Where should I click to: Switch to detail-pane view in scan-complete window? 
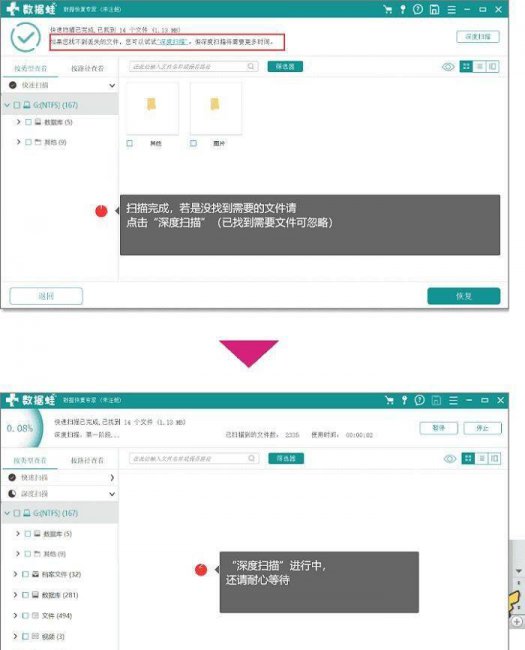click(492, 66)
